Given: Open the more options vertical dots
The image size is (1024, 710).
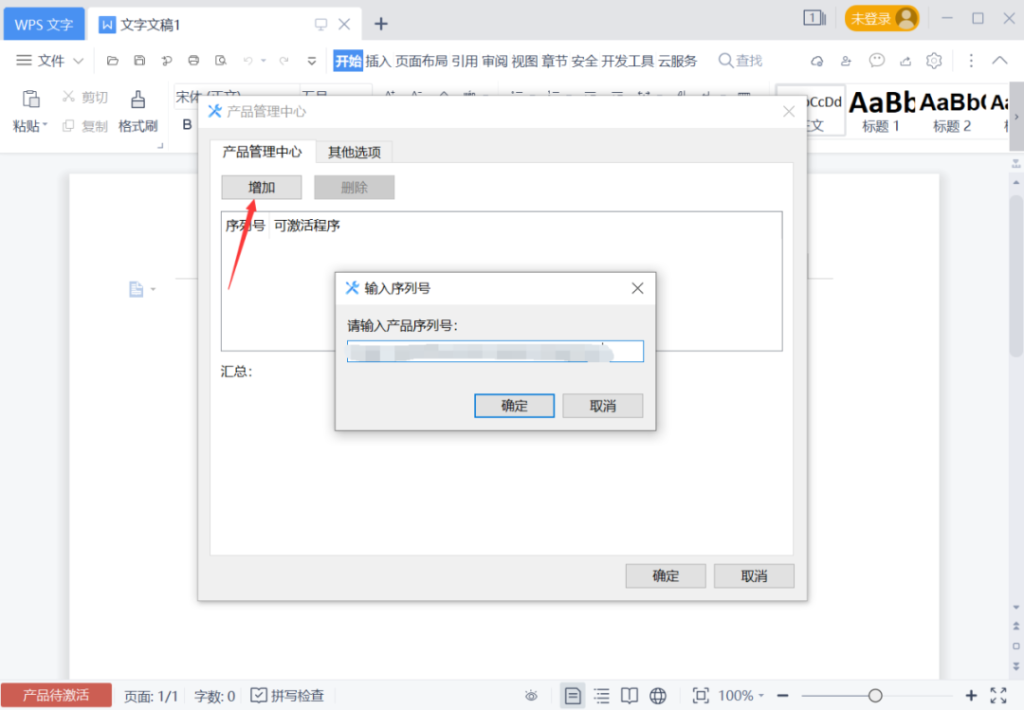Looking at the screenshot, I should [971, 61].
